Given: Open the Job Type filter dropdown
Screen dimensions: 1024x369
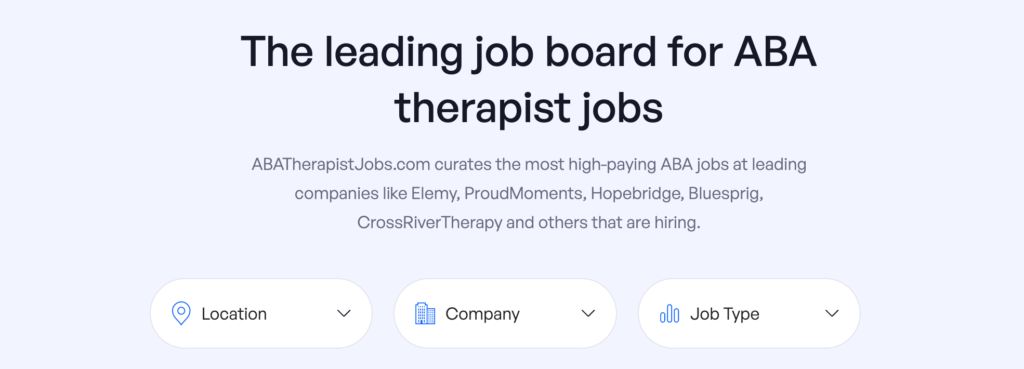Looking at the screenshot, I should tap(749, 313).
